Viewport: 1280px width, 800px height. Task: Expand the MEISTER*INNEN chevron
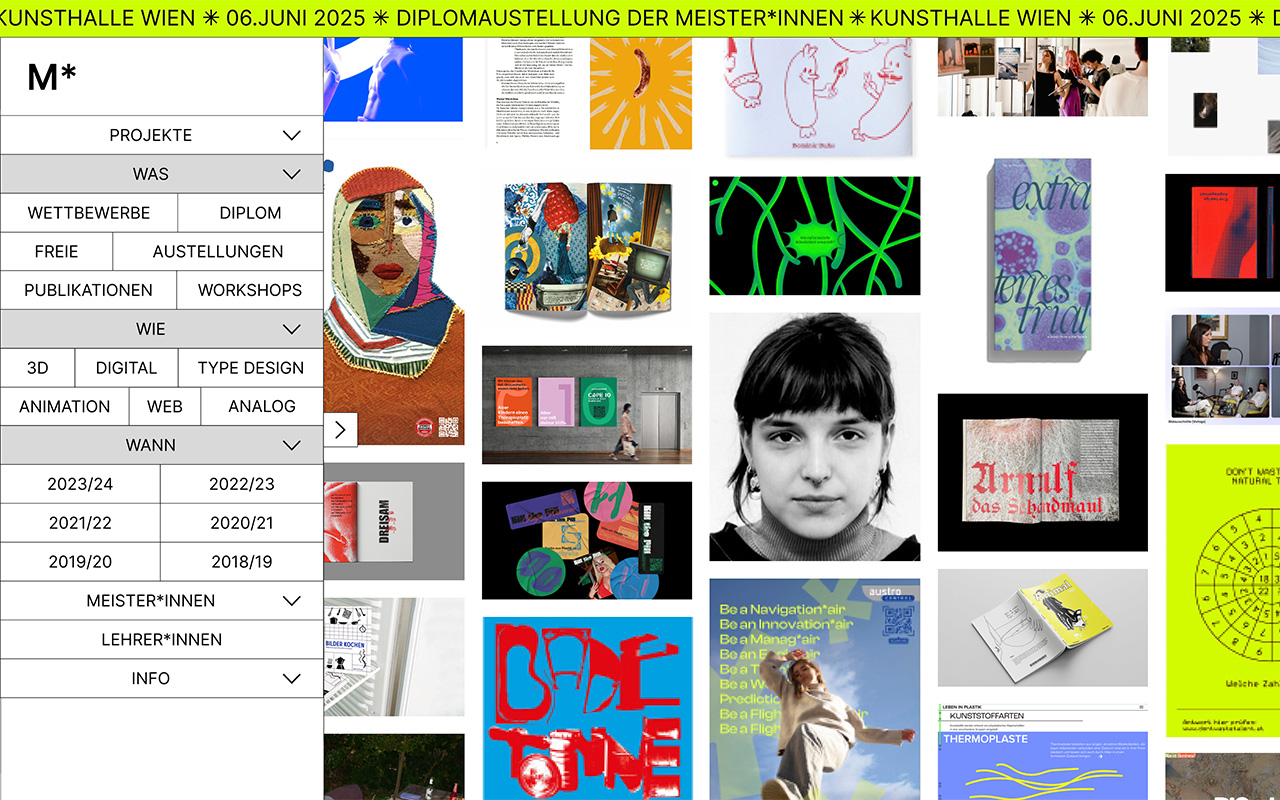point(292,601)
